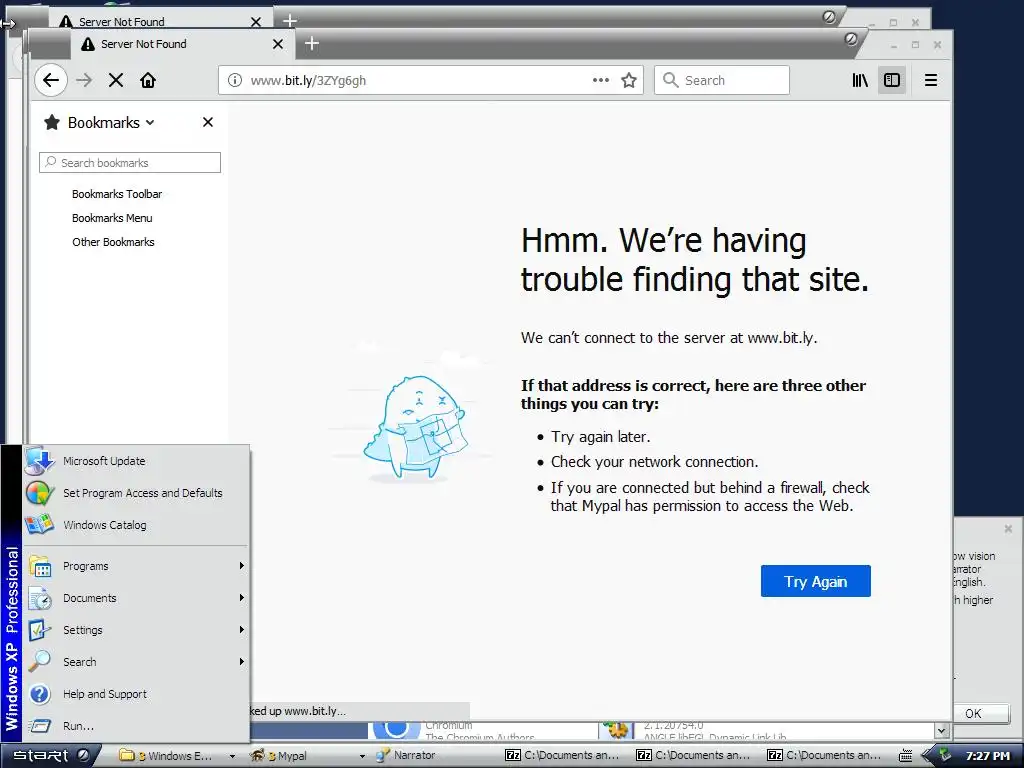The height and width of the screenshot is (768, 1024).
Task: Open a new tab in front window
Action: pos(312,44)
